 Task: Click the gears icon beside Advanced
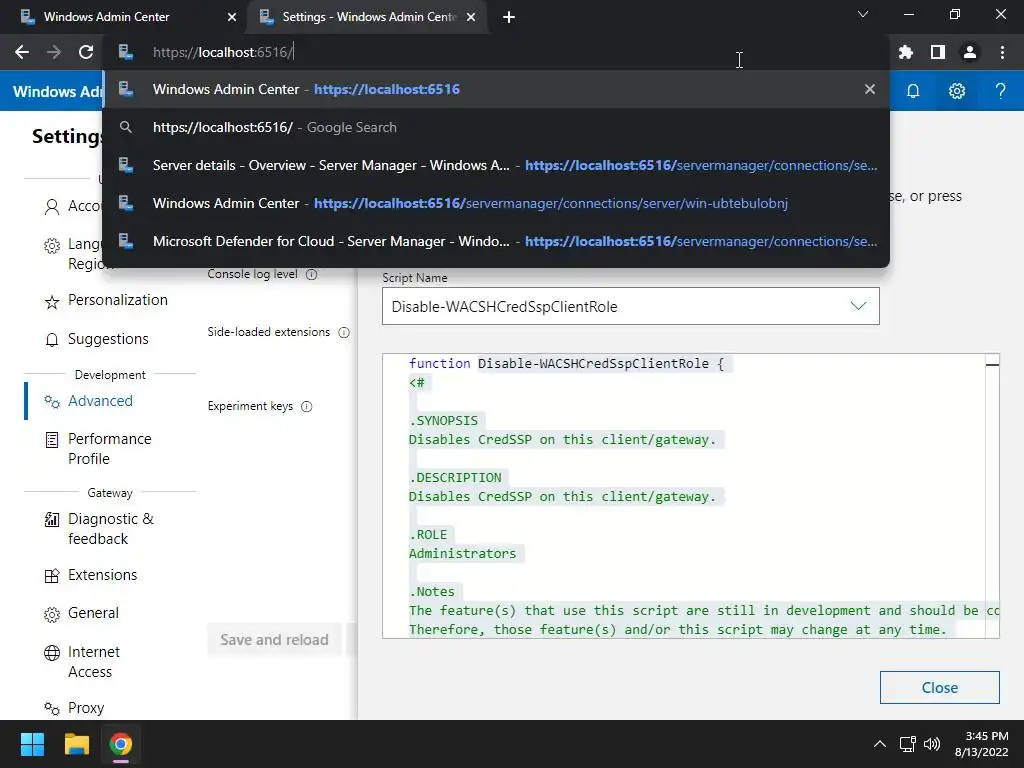pos(52,402)
